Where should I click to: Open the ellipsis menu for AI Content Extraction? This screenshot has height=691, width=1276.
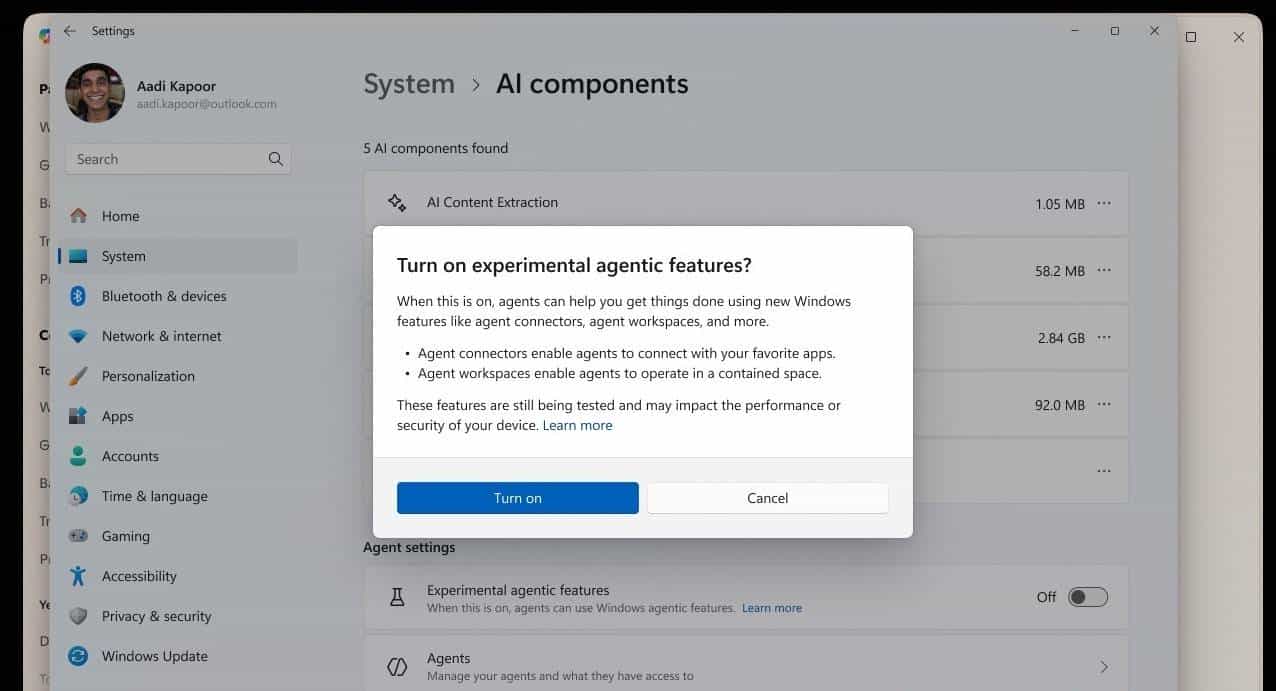1104,202
